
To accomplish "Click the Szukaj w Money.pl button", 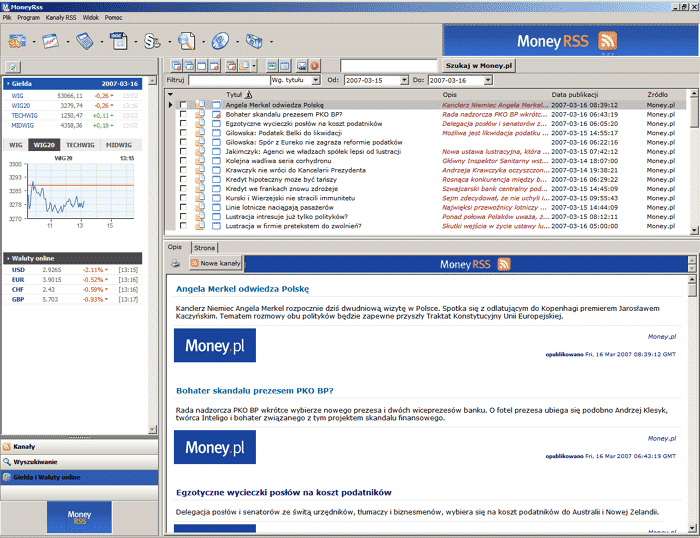I will pos(479,66).
